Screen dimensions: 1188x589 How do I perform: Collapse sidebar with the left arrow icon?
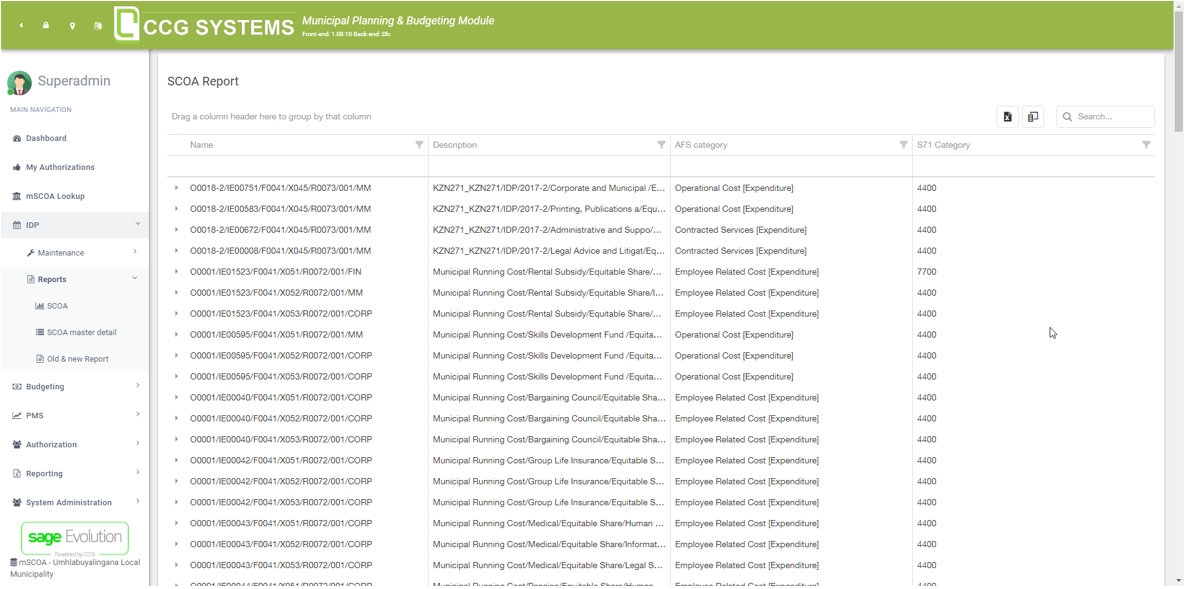(x=21, y=26)
